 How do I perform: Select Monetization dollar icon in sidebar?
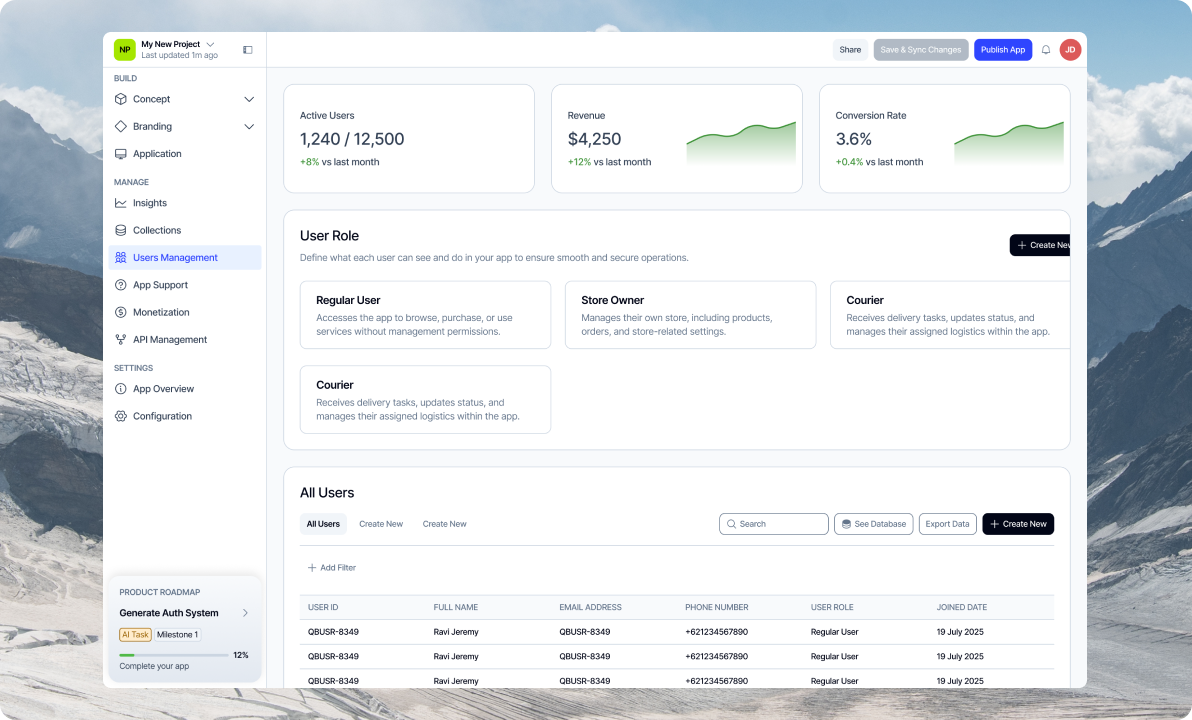[121, 312]
